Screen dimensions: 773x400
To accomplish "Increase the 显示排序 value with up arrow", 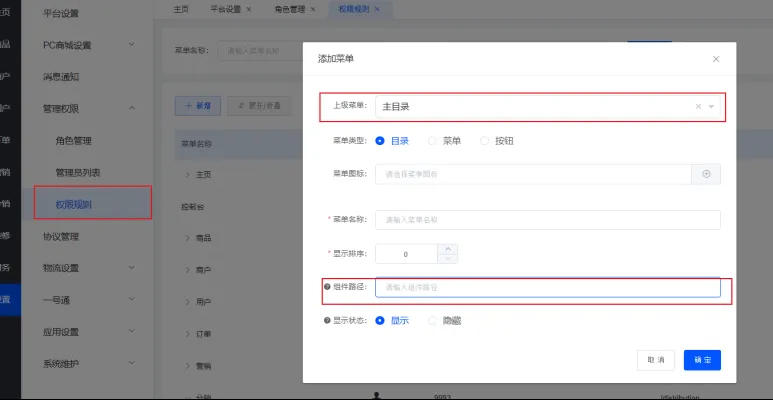I will (448, 249).
